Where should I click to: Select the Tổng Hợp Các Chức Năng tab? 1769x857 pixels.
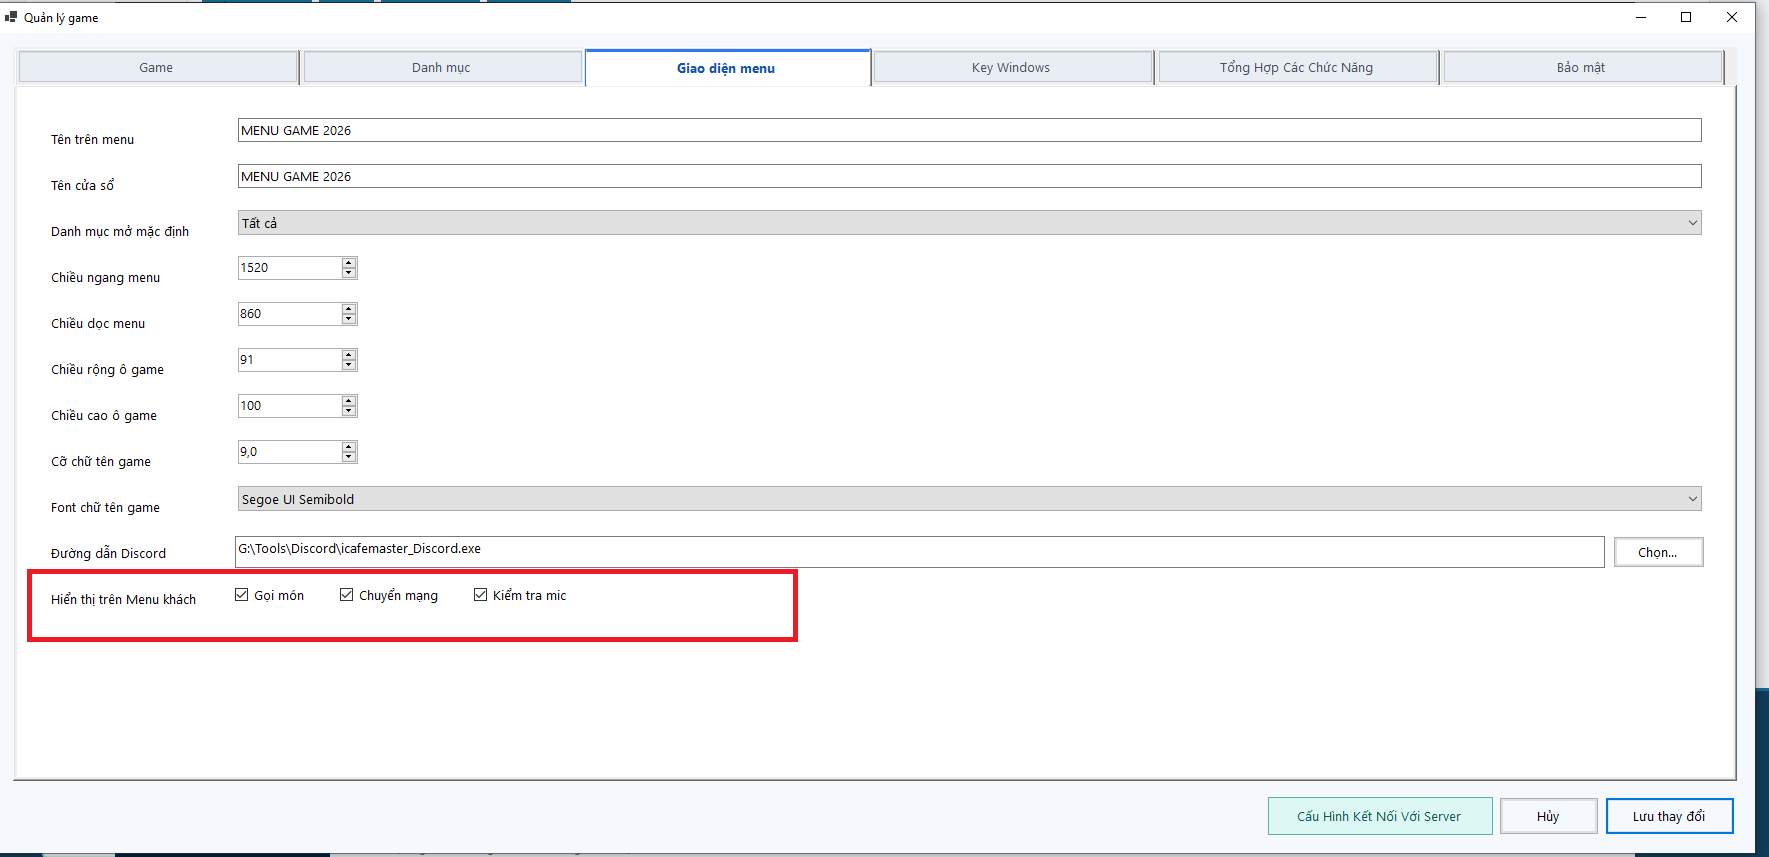(x=1297, y=67)
